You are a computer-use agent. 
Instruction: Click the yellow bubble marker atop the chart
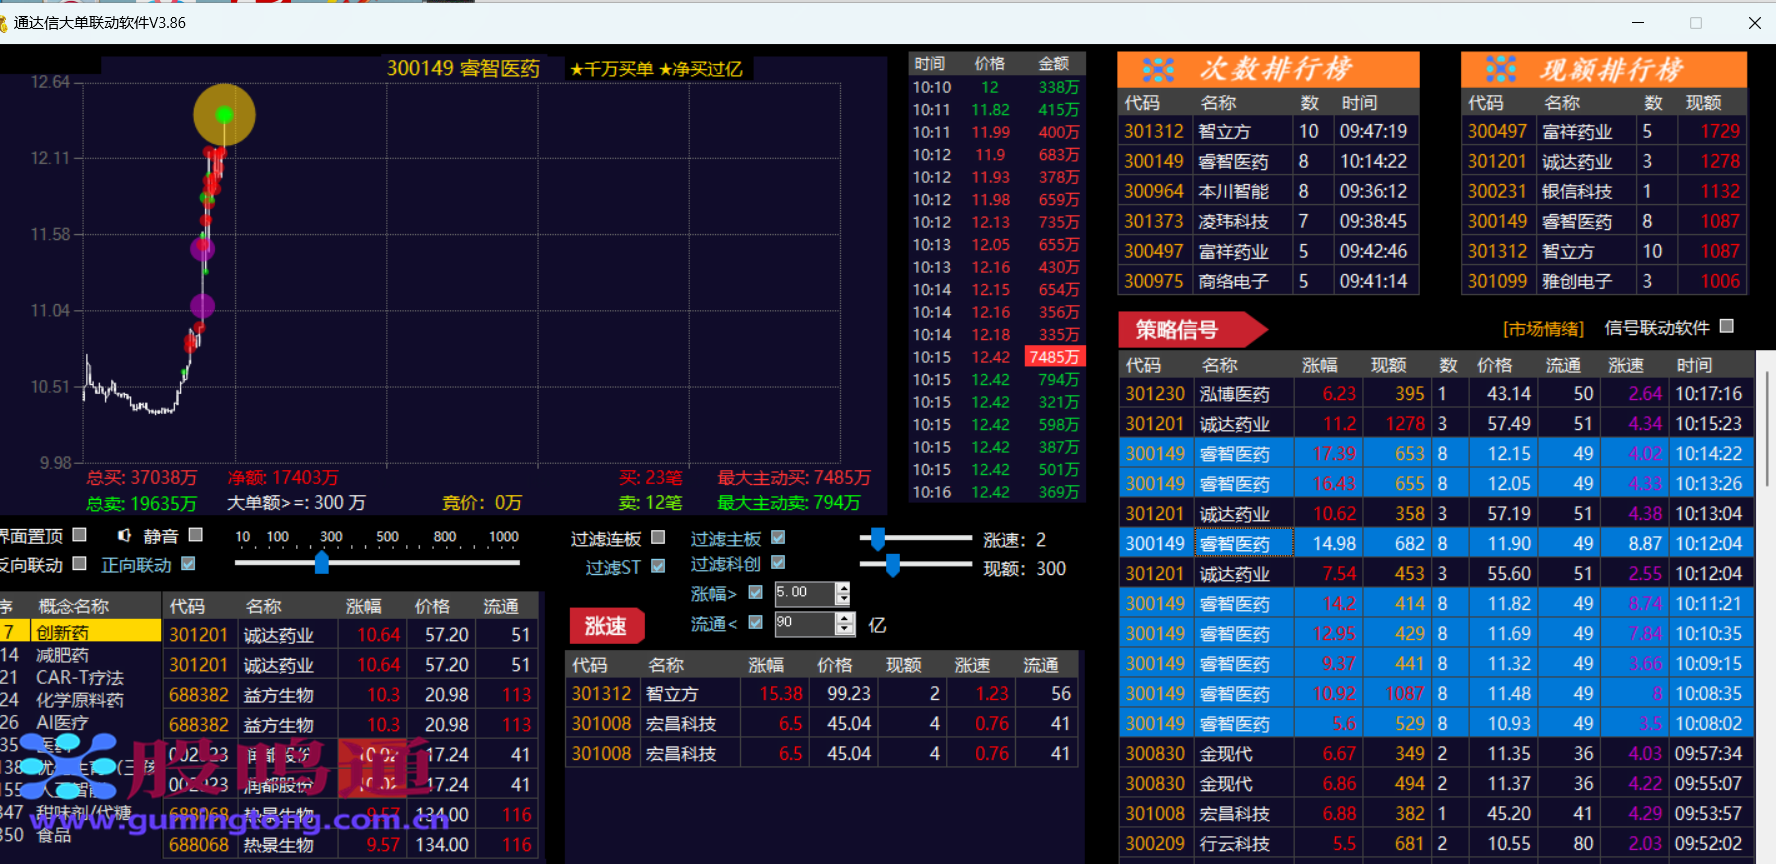(x=224, y=115)
